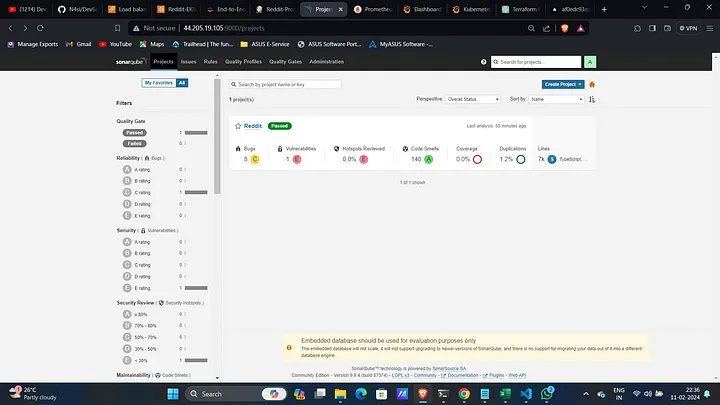Click the Vulnerabilities E rating badge
This screenshot has height=405, width=720.
tap(297, 159)
